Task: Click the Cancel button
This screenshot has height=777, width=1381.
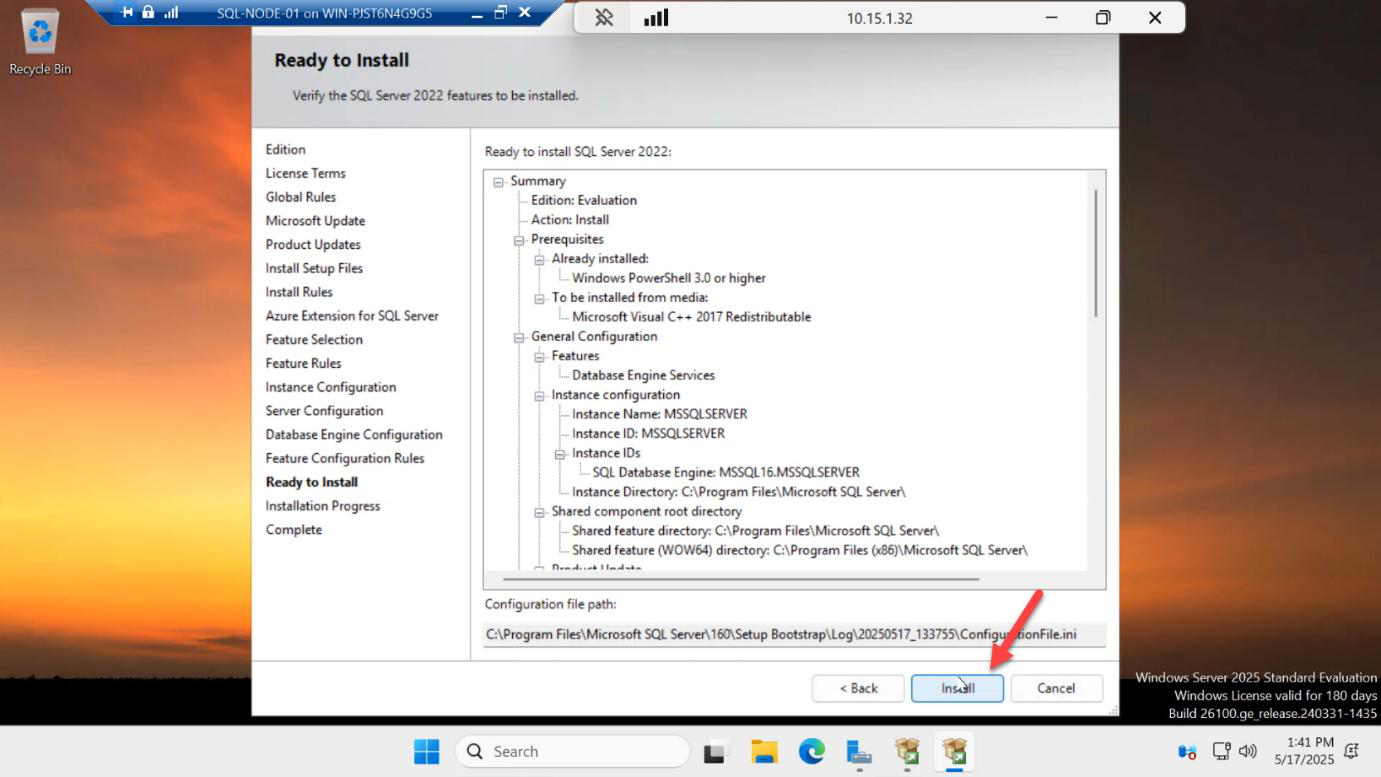Action: point(1056,688)
